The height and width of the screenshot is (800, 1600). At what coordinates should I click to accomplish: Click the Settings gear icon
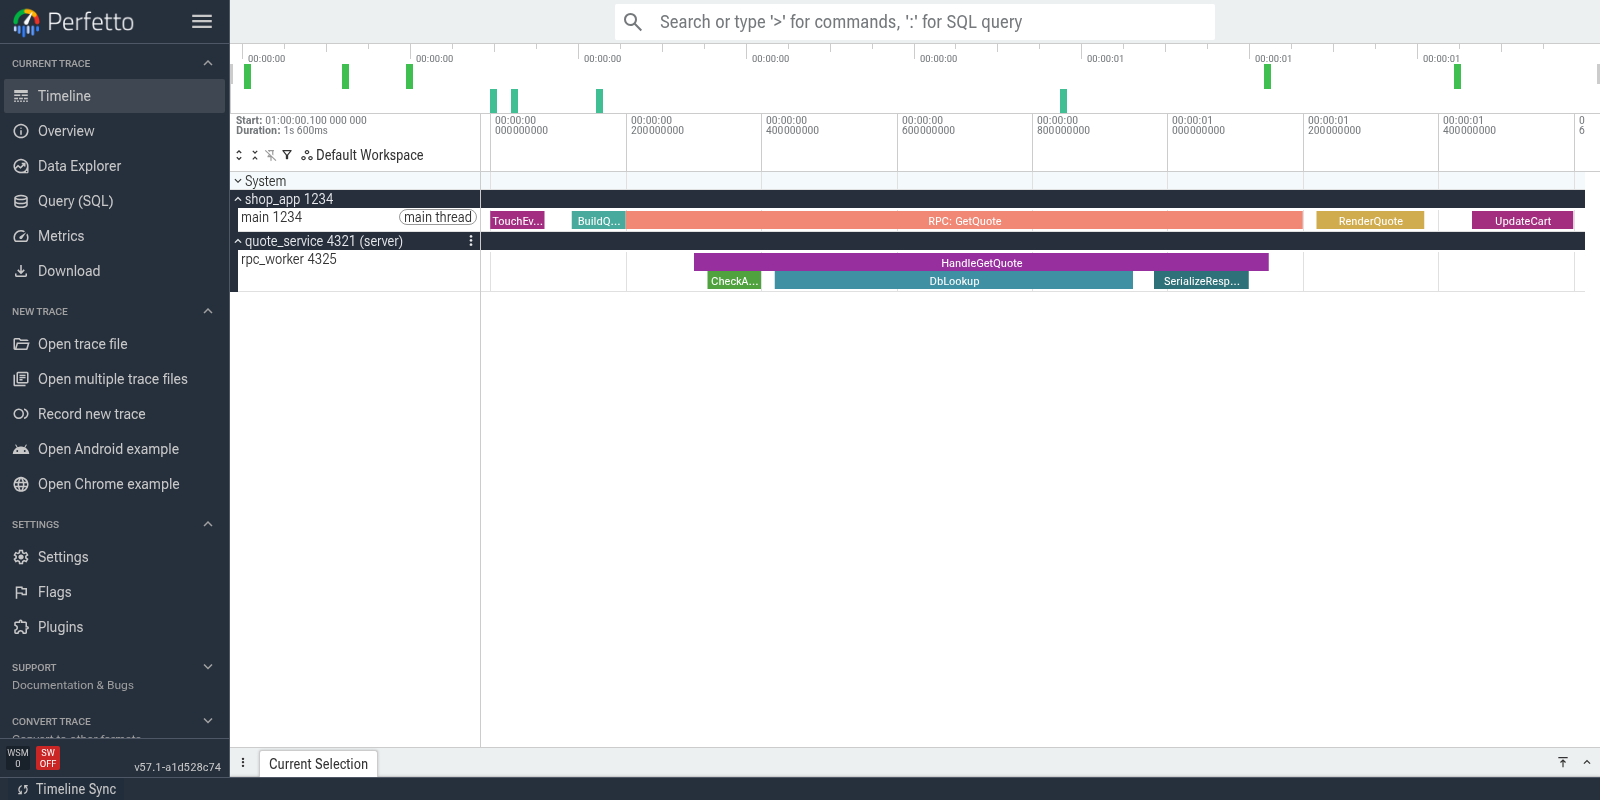[x=21, y=557]
